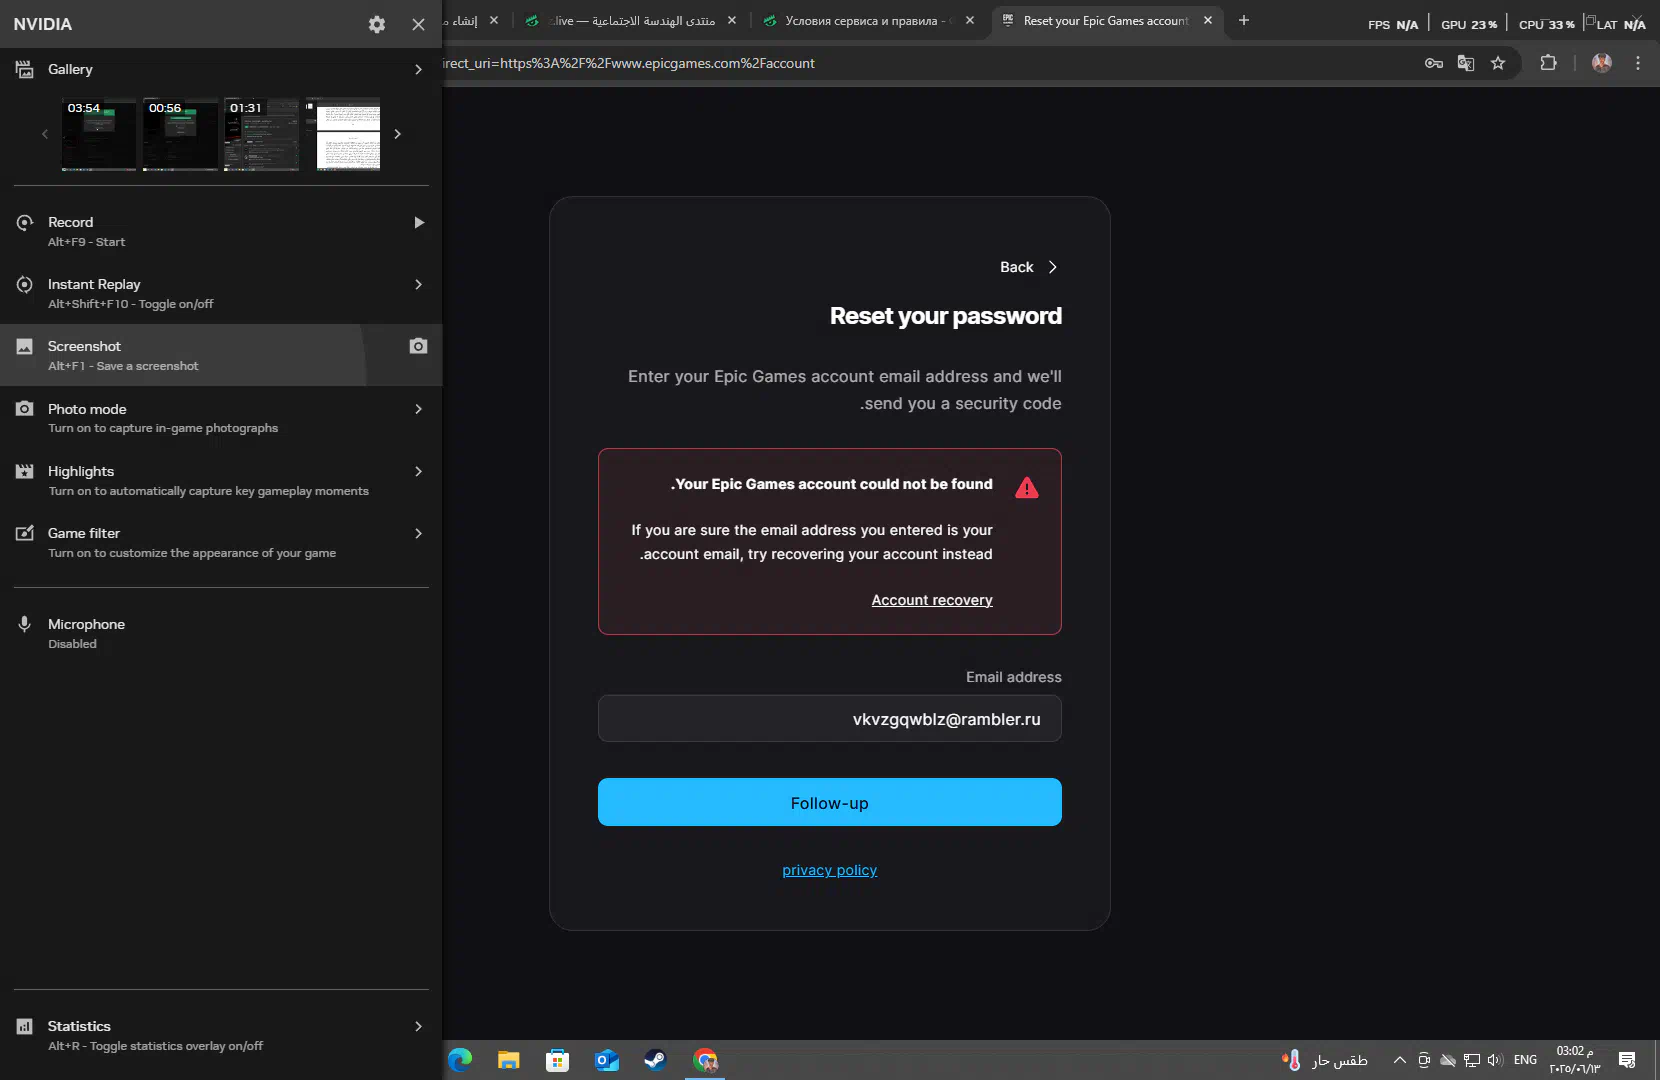
Task: Open saved passwords key icon
Action: (1434, 63)
